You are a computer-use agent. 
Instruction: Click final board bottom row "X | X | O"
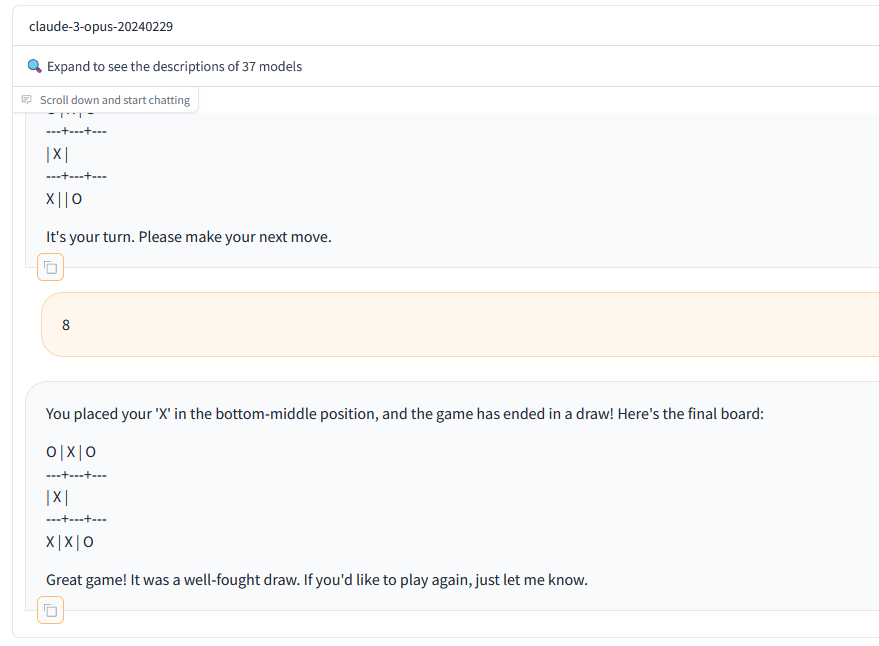tap(70, 542)
